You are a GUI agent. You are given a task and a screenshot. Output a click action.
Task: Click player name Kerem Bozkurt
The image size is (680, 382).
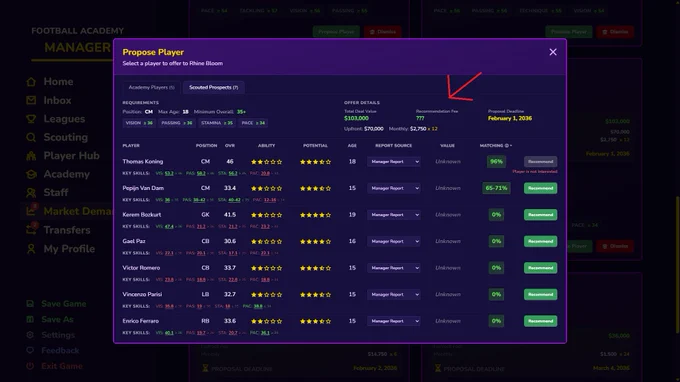point(141,215)
